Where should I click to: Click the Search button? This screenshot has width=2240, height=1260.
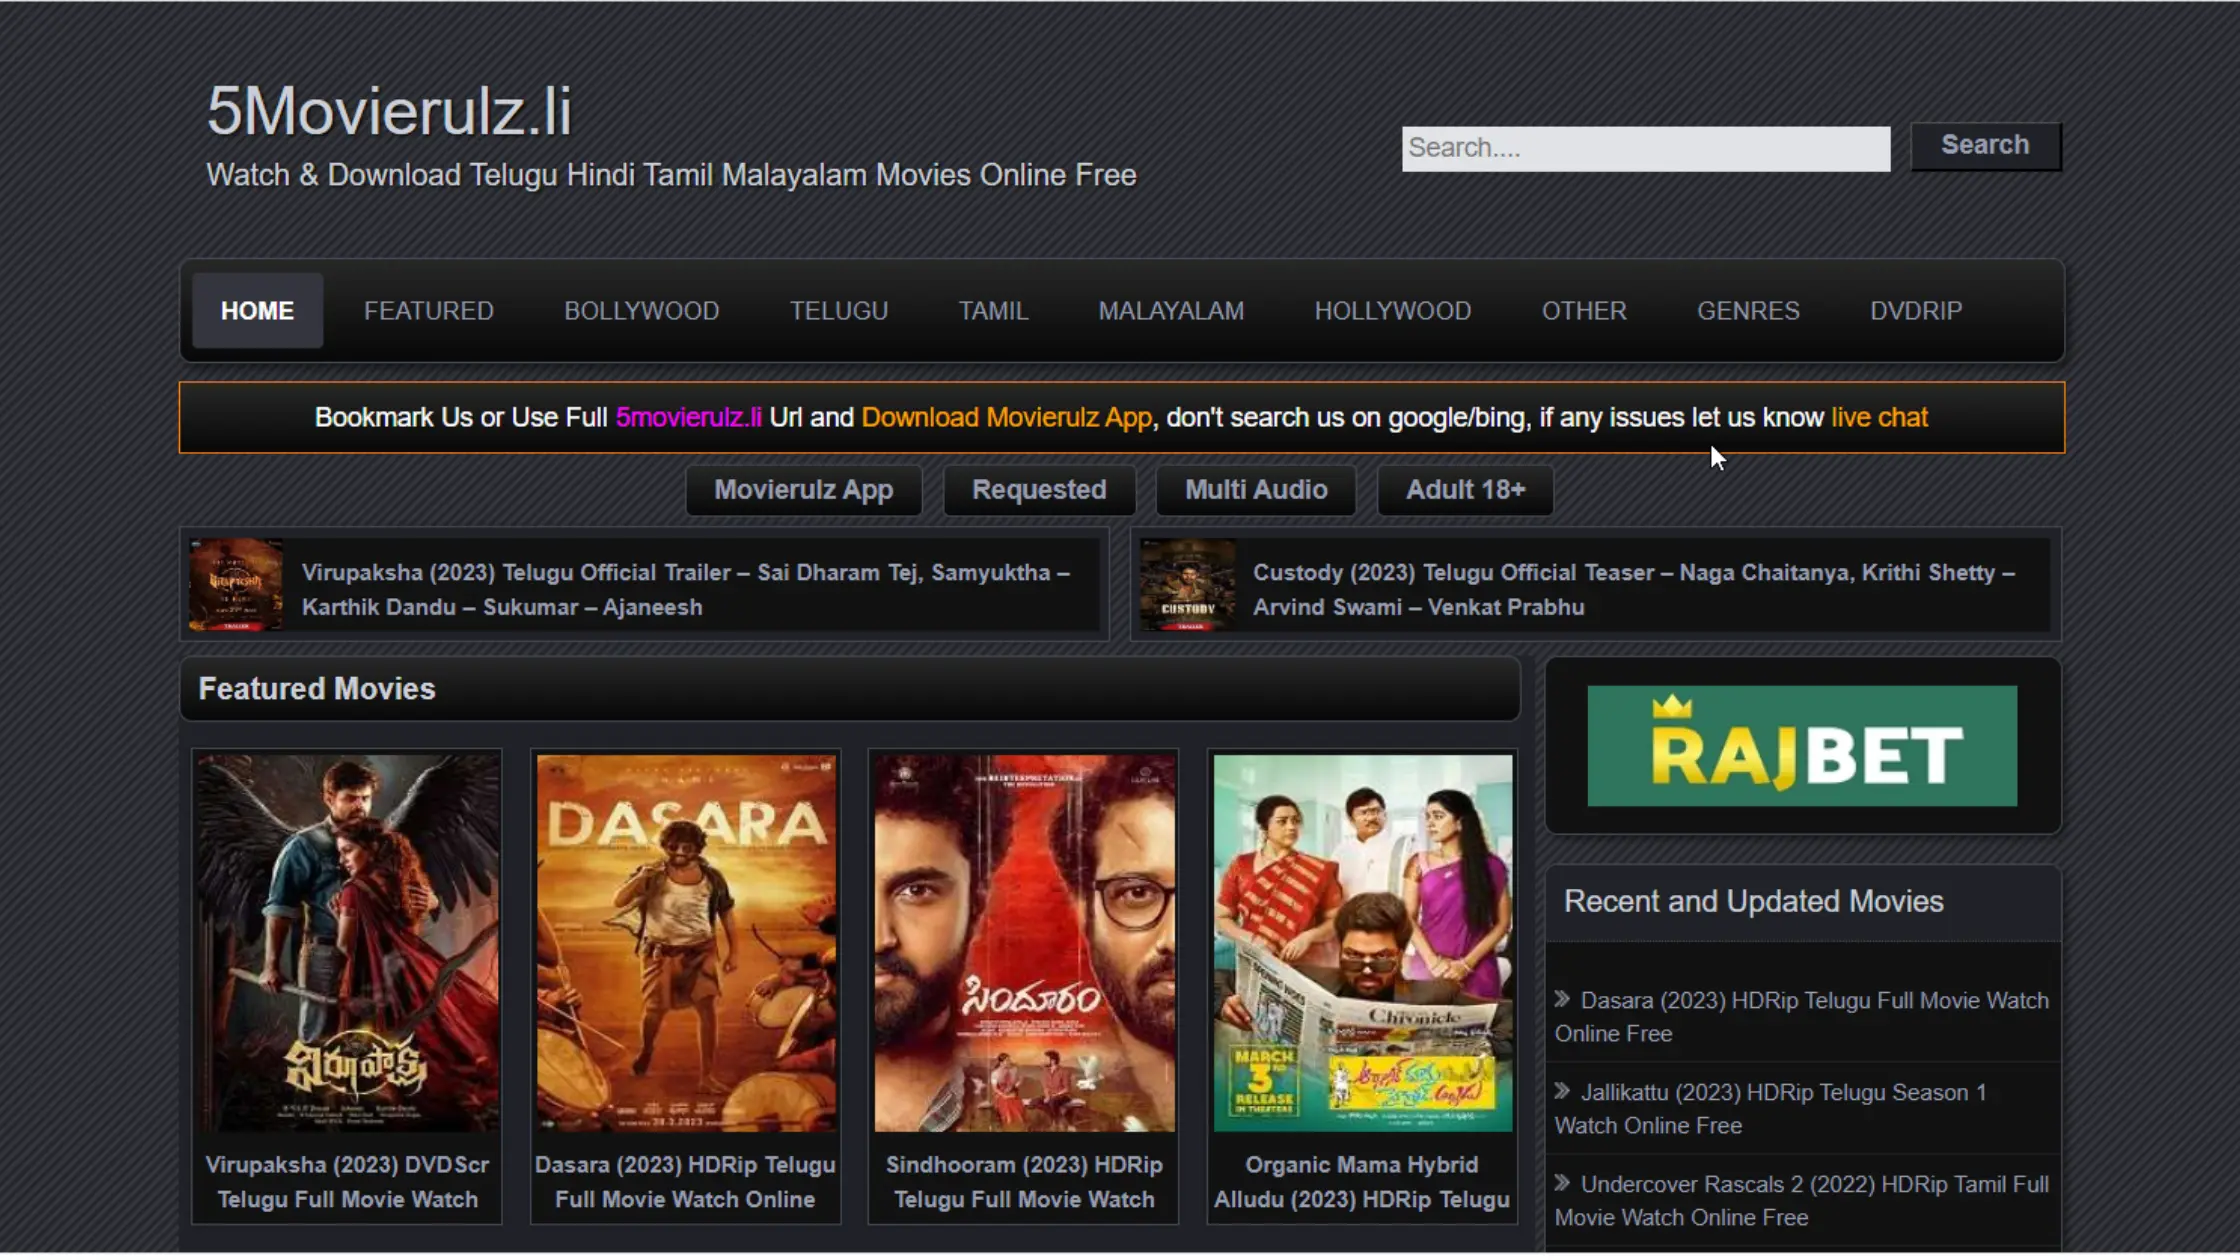[1985, 146]
